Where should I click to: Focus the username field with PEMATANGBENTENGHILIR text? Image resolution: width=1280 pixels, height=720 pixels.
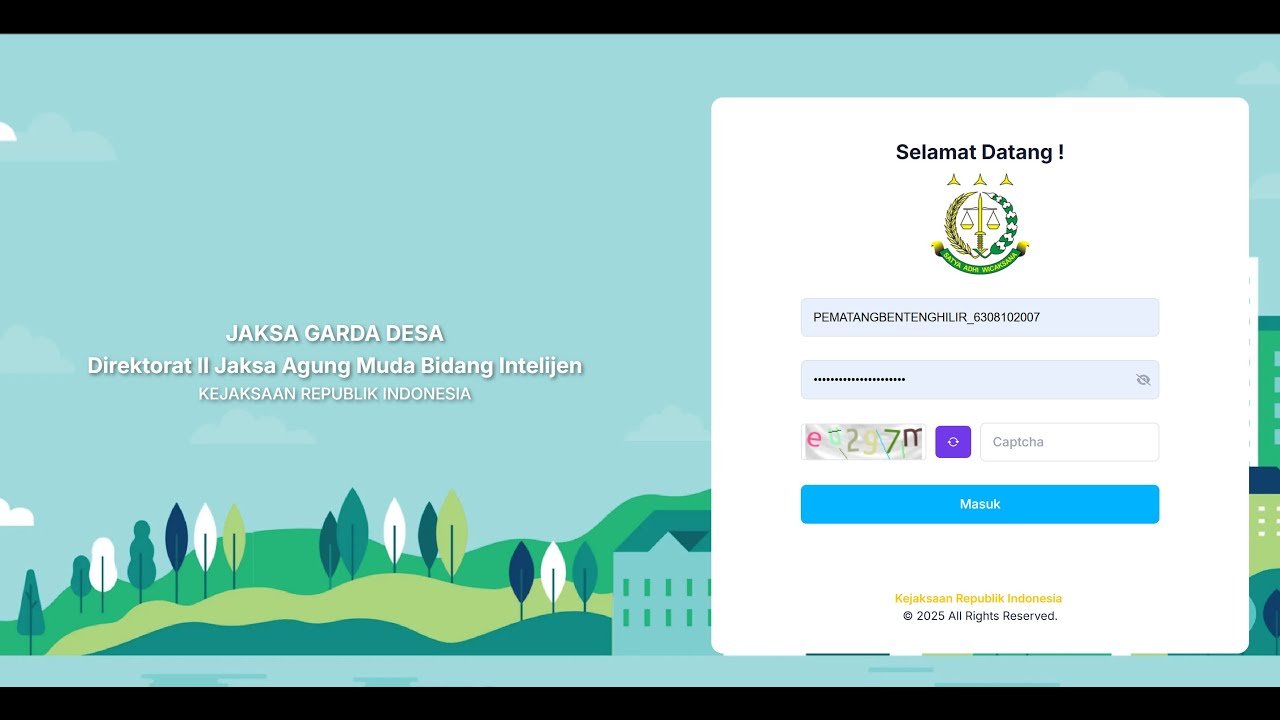click(980, 317)
